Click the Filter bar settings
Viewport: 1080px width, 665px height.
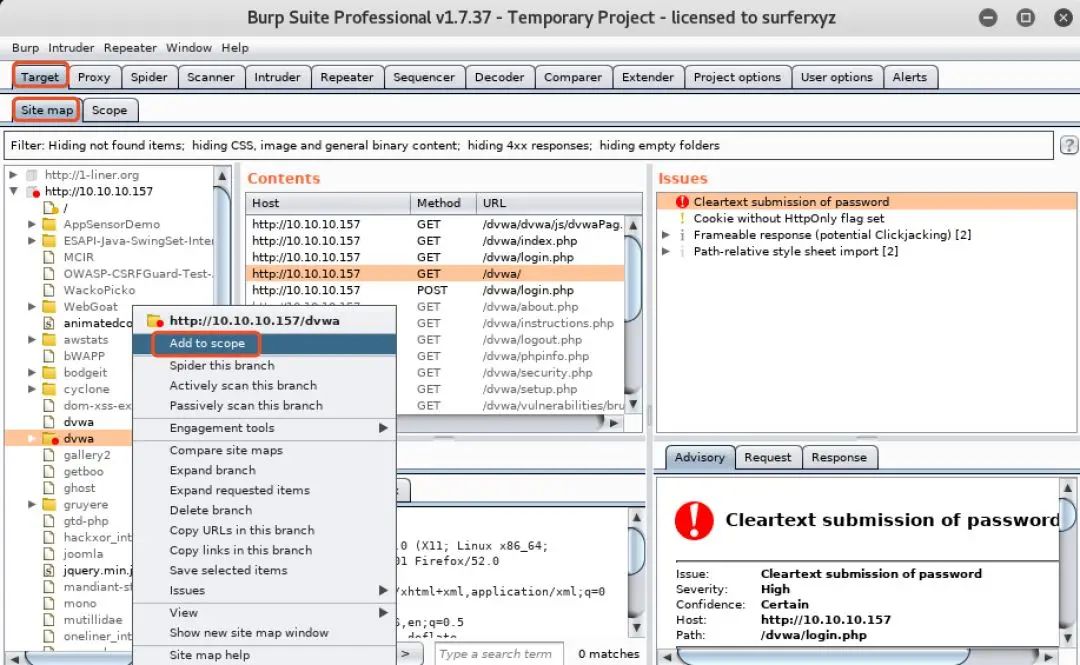(528, 145)
